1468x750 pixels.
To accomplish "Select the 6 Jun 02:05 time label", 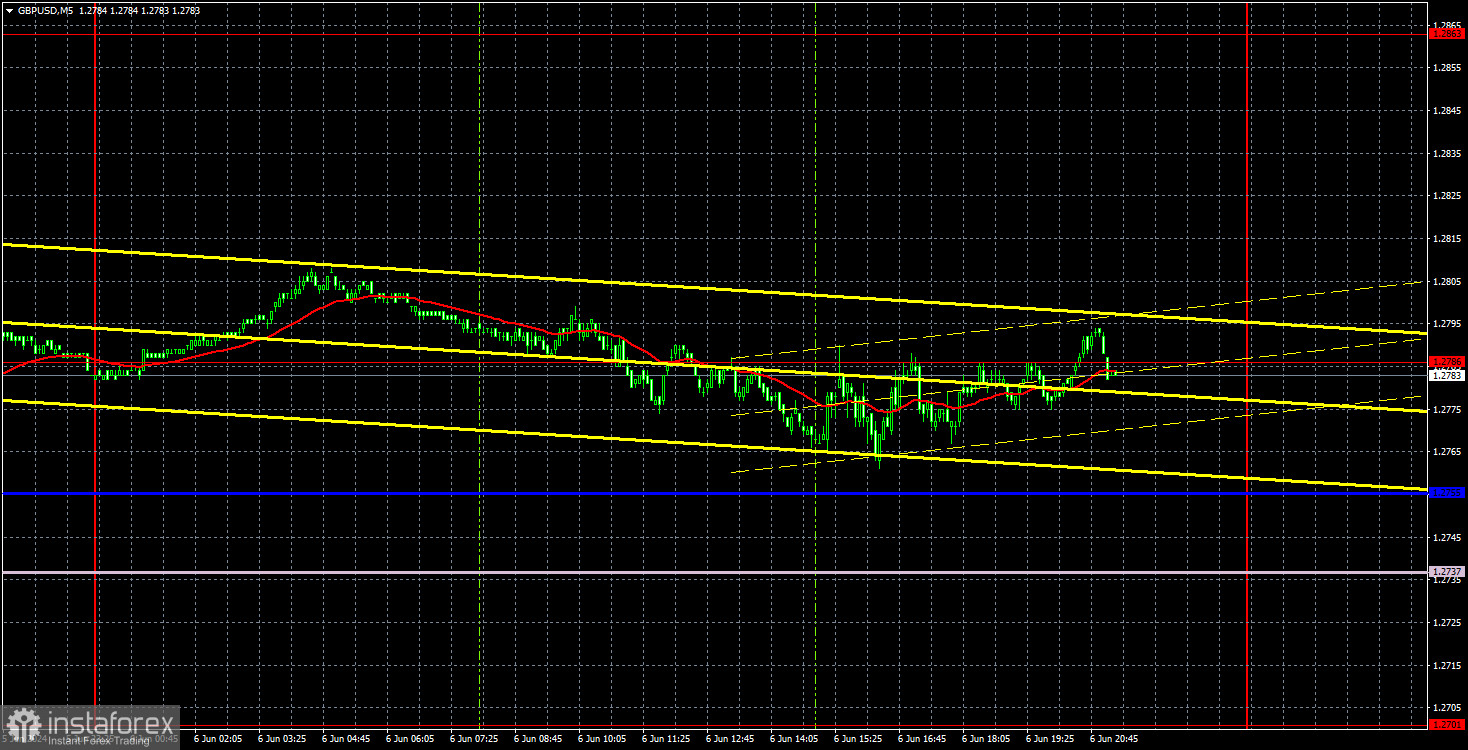I will (x=218, y=740).
